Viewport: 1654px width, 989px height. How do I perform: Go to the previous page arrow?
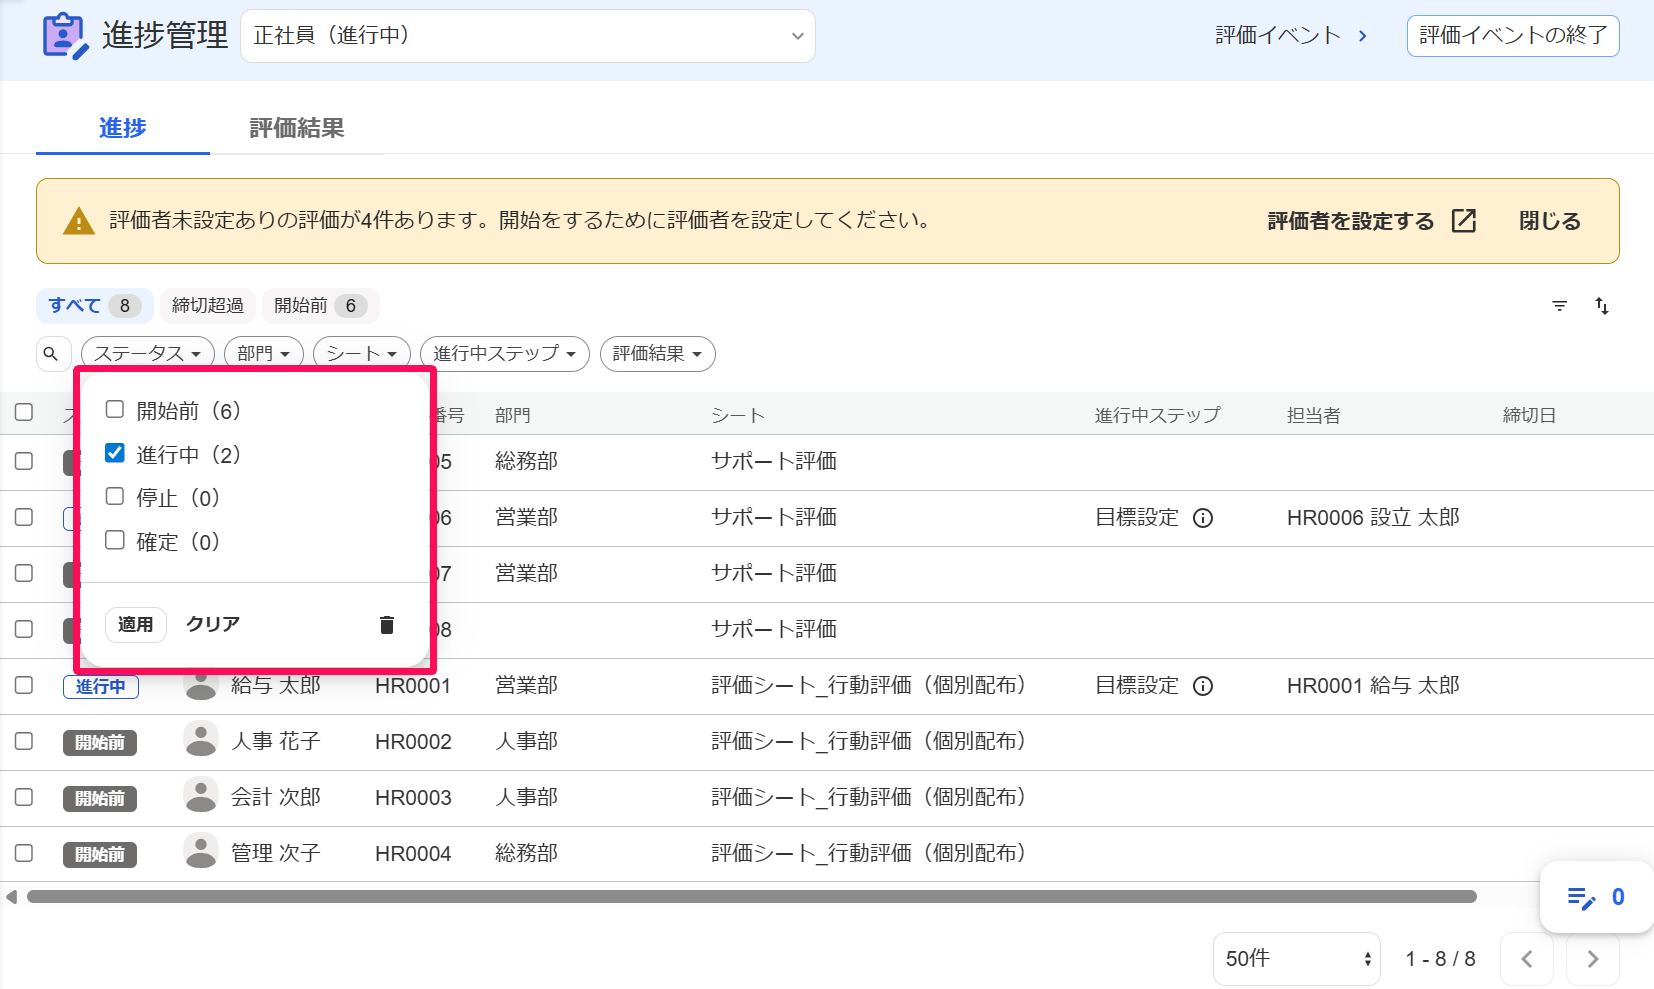coord(1527,959)
